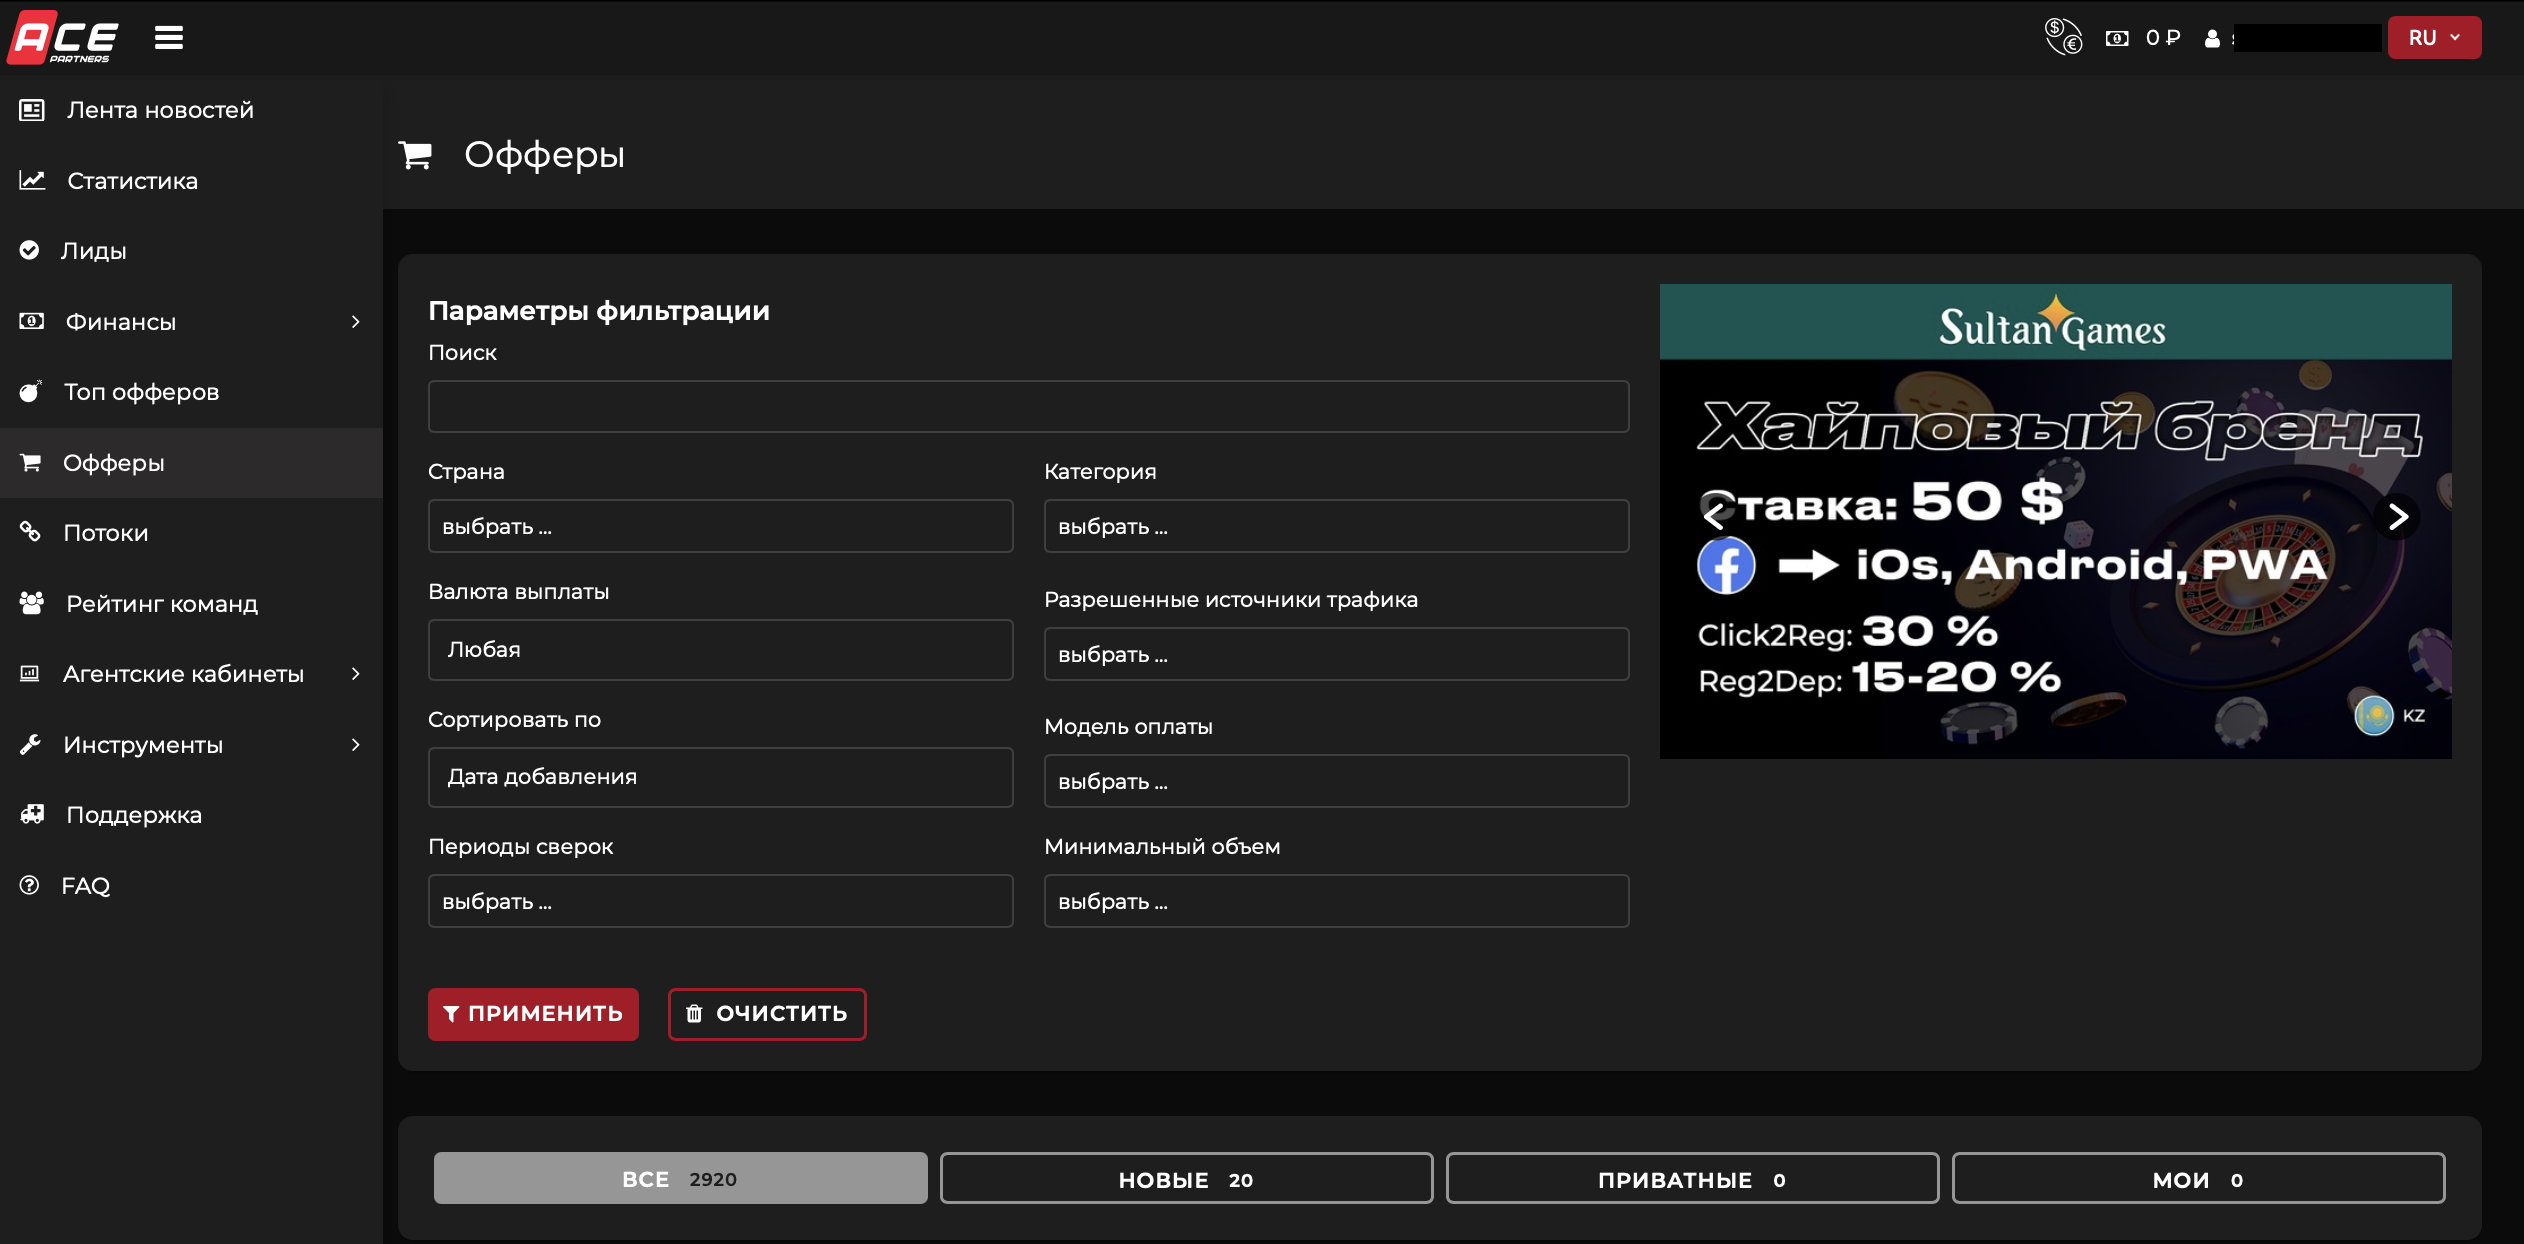Viewport: 2524px width, 1244px height.
Task: Click the currency exchange icon in header
Action: click(x=2062, y=37)
